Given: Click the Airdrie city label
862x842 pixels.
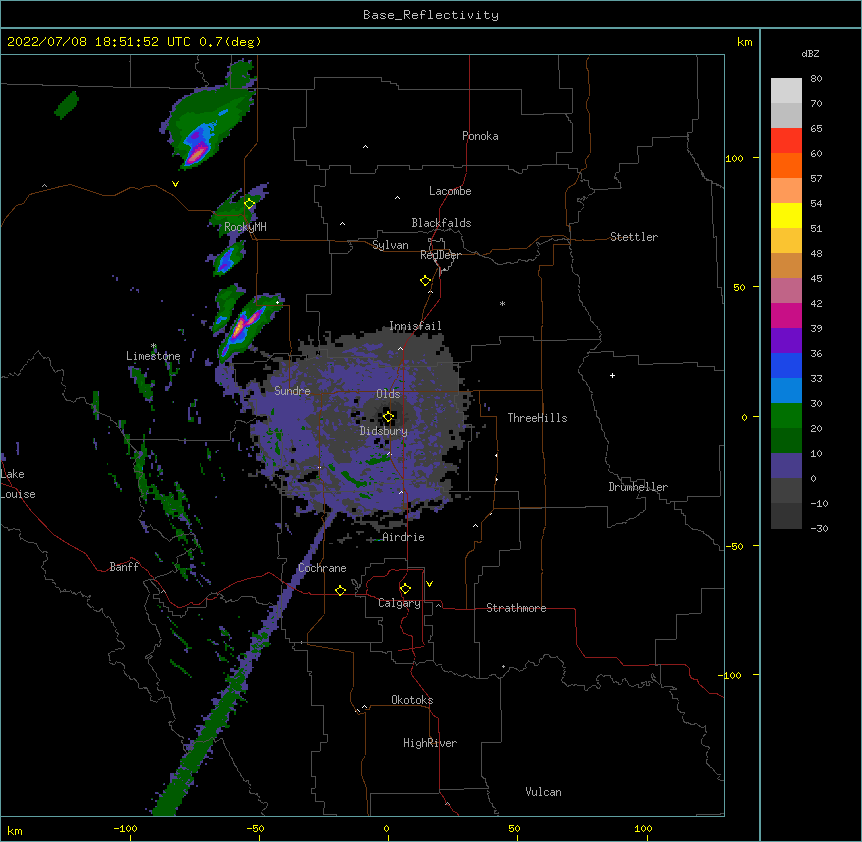Looking at the screenshot, I should point(404,537).
